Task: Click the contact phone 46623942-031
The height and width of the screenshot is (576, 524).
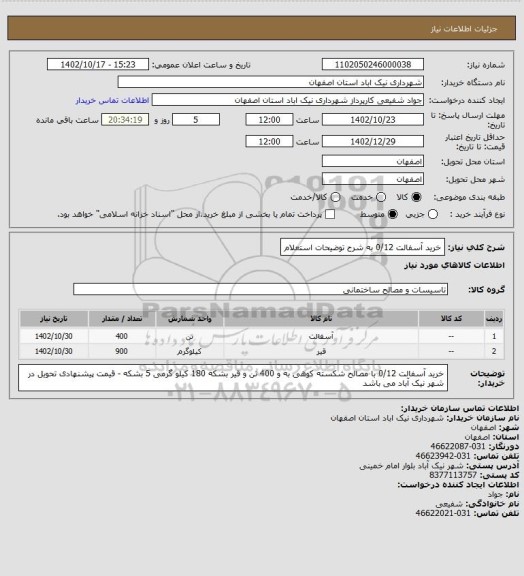Action: click(x=443, y=456)
